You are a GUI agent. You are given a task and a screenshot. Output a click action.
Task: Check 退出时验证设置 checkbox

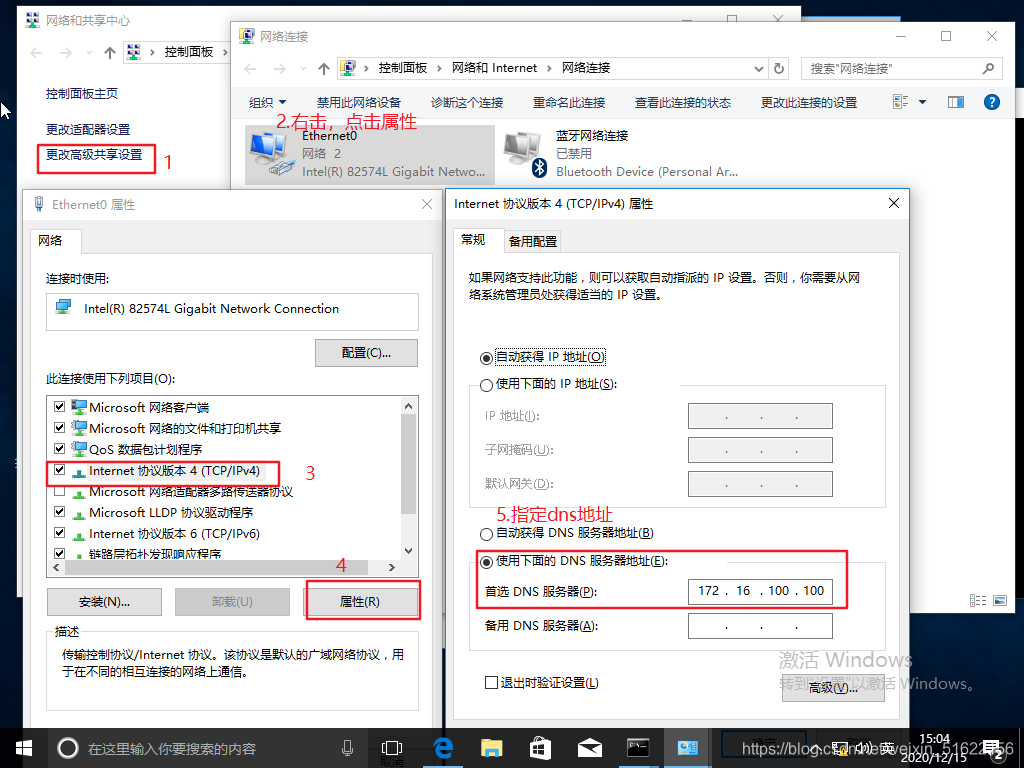(x=491, y=682)
